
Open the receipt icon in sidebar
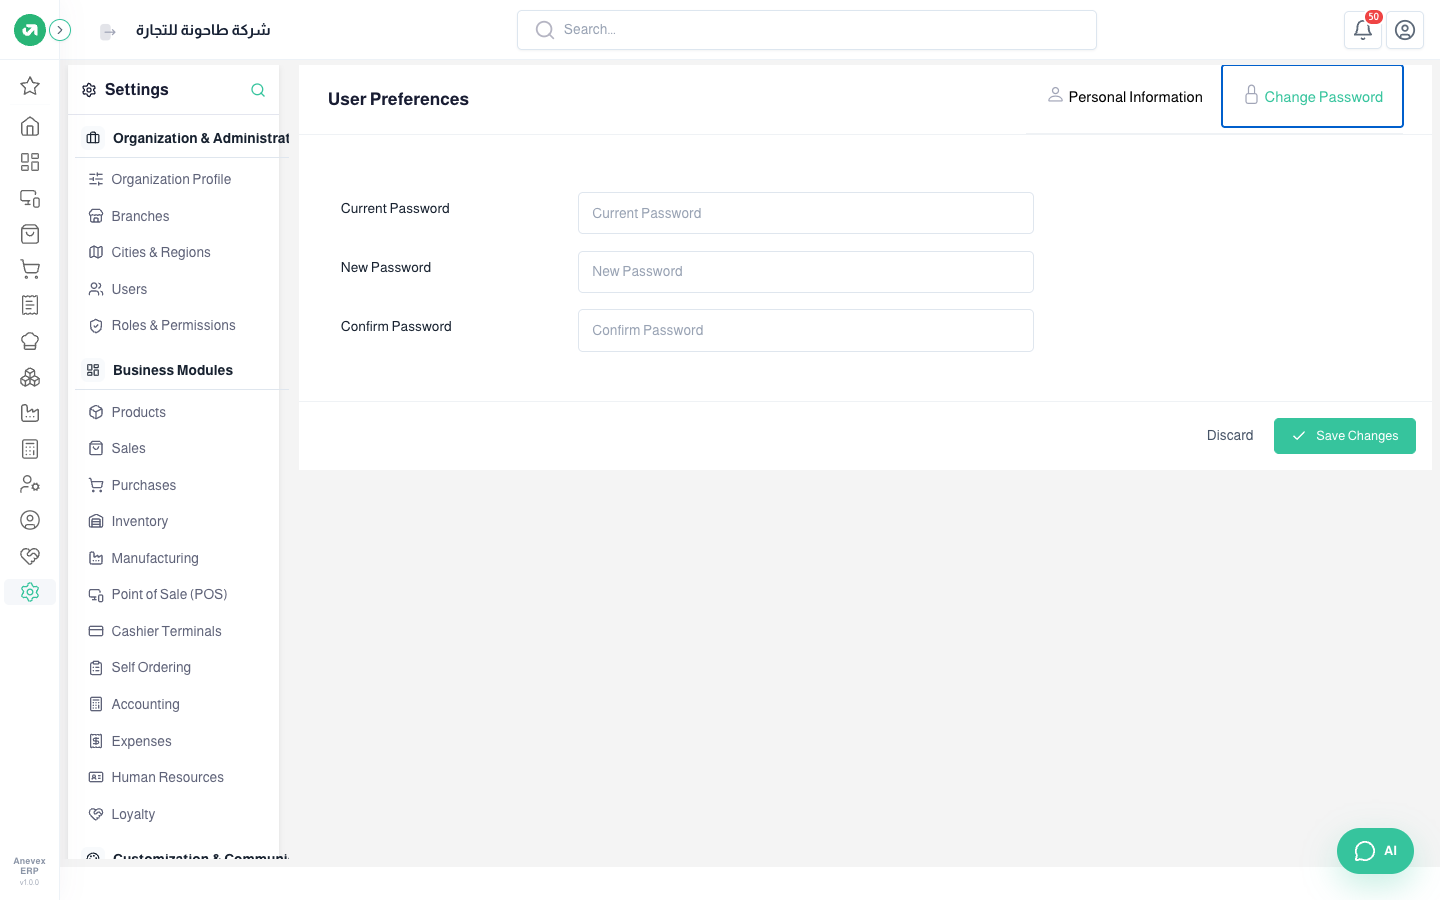tap(30, 305)
